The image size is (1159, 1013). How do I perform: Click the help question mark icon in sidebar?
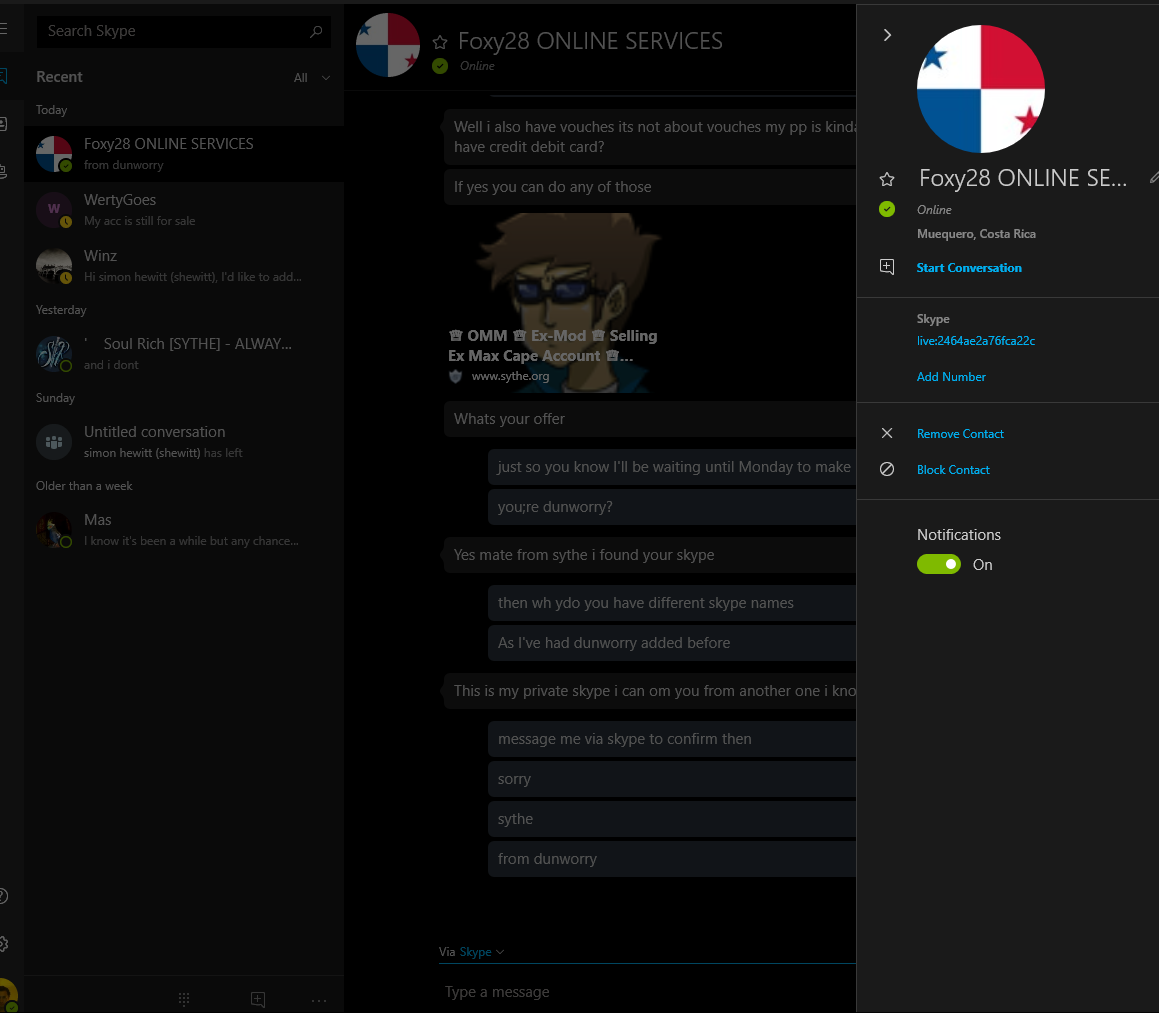[3, 896]
